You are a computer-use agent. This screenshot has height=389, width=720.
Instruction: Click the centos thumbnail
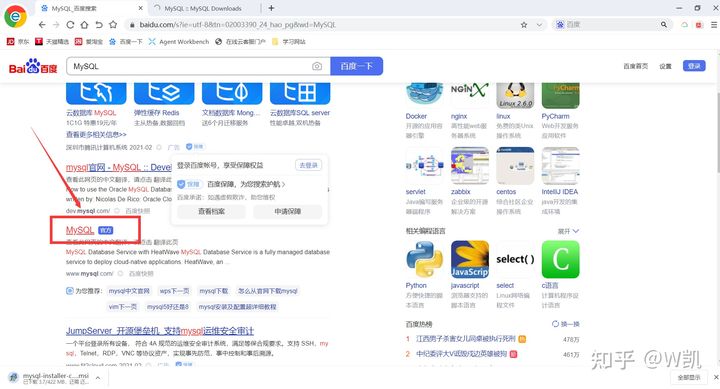point(515,166)
